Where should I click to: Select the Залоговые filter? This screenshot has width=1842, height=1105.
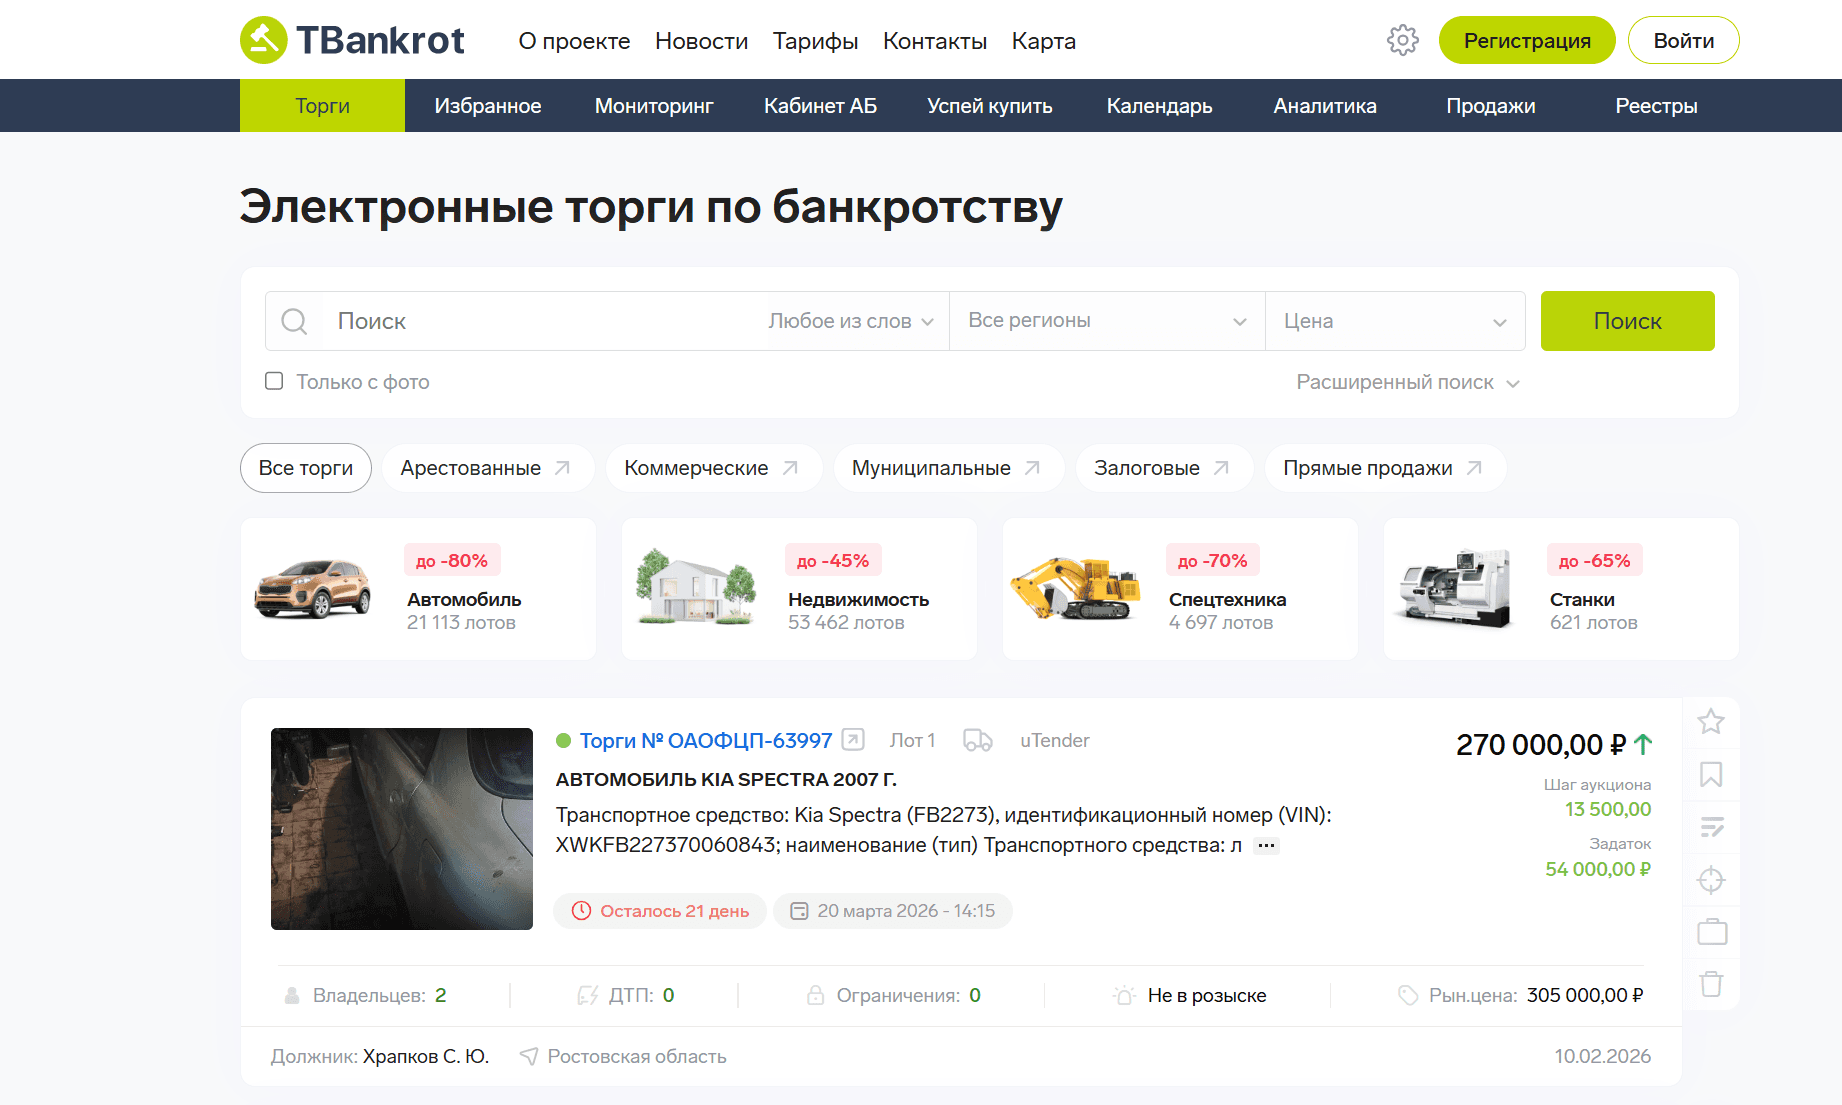click(1164, 468)
